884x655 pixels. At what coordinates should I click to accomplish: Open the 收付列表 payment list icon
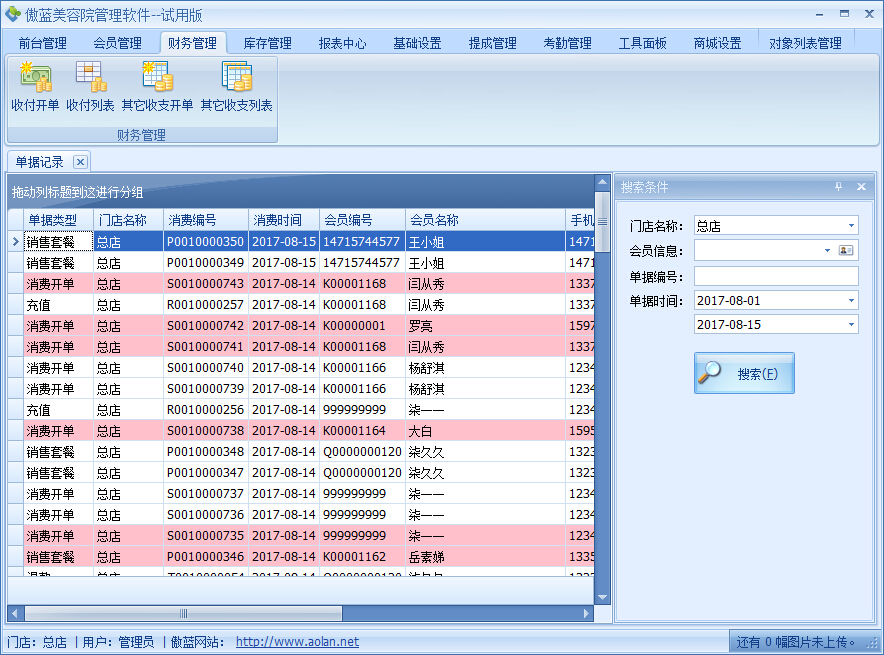click(90, 87)
